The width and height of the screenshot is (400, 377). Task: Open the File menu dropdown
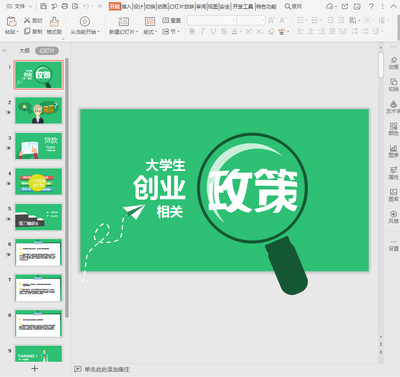coord(20,6)
